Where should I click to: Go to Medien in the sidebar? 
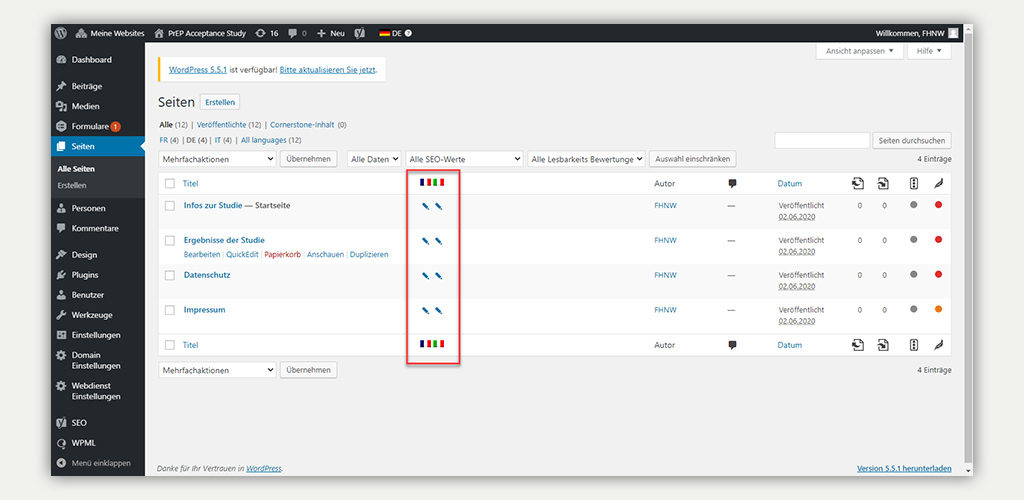click(x=85, y=106)
